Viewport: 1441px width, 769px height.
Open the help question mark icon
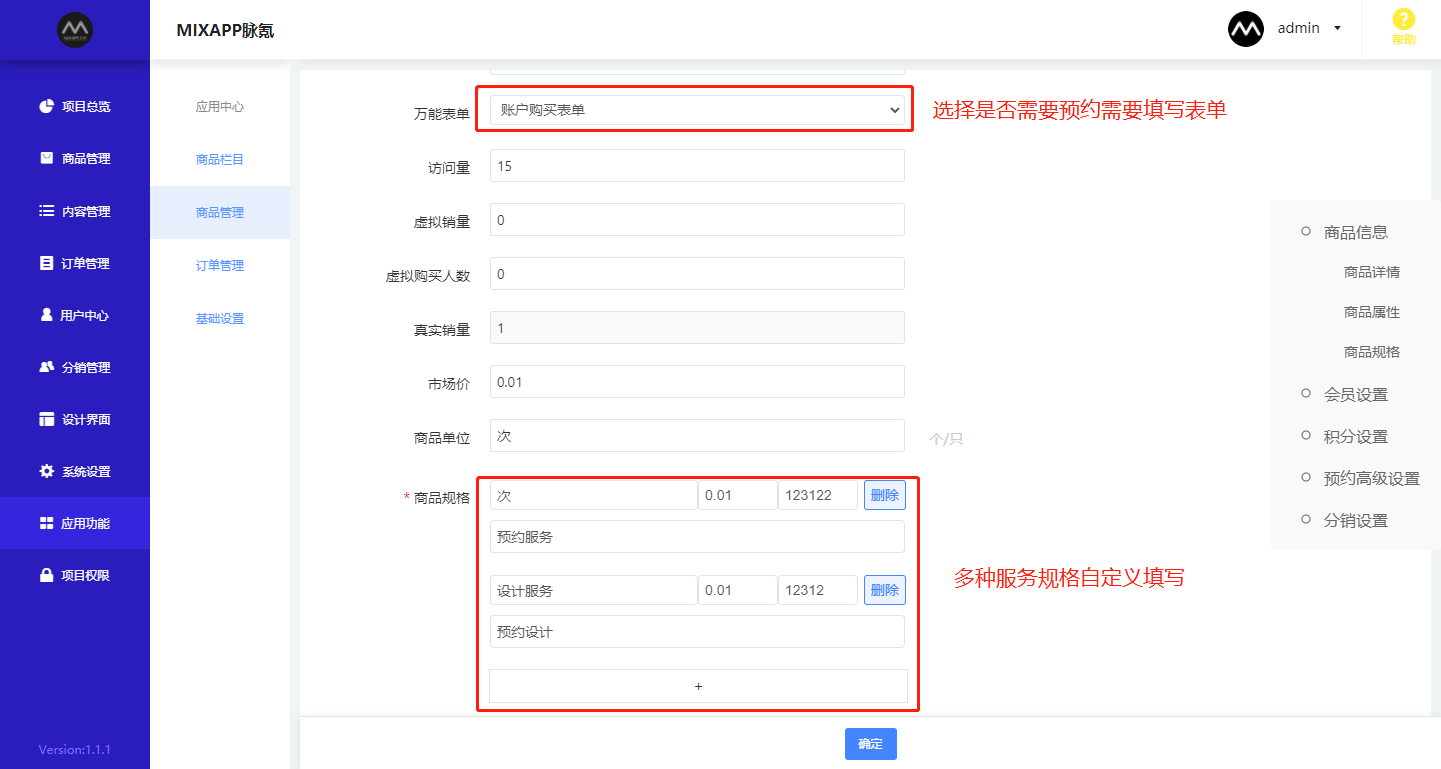pos(1404,19)
